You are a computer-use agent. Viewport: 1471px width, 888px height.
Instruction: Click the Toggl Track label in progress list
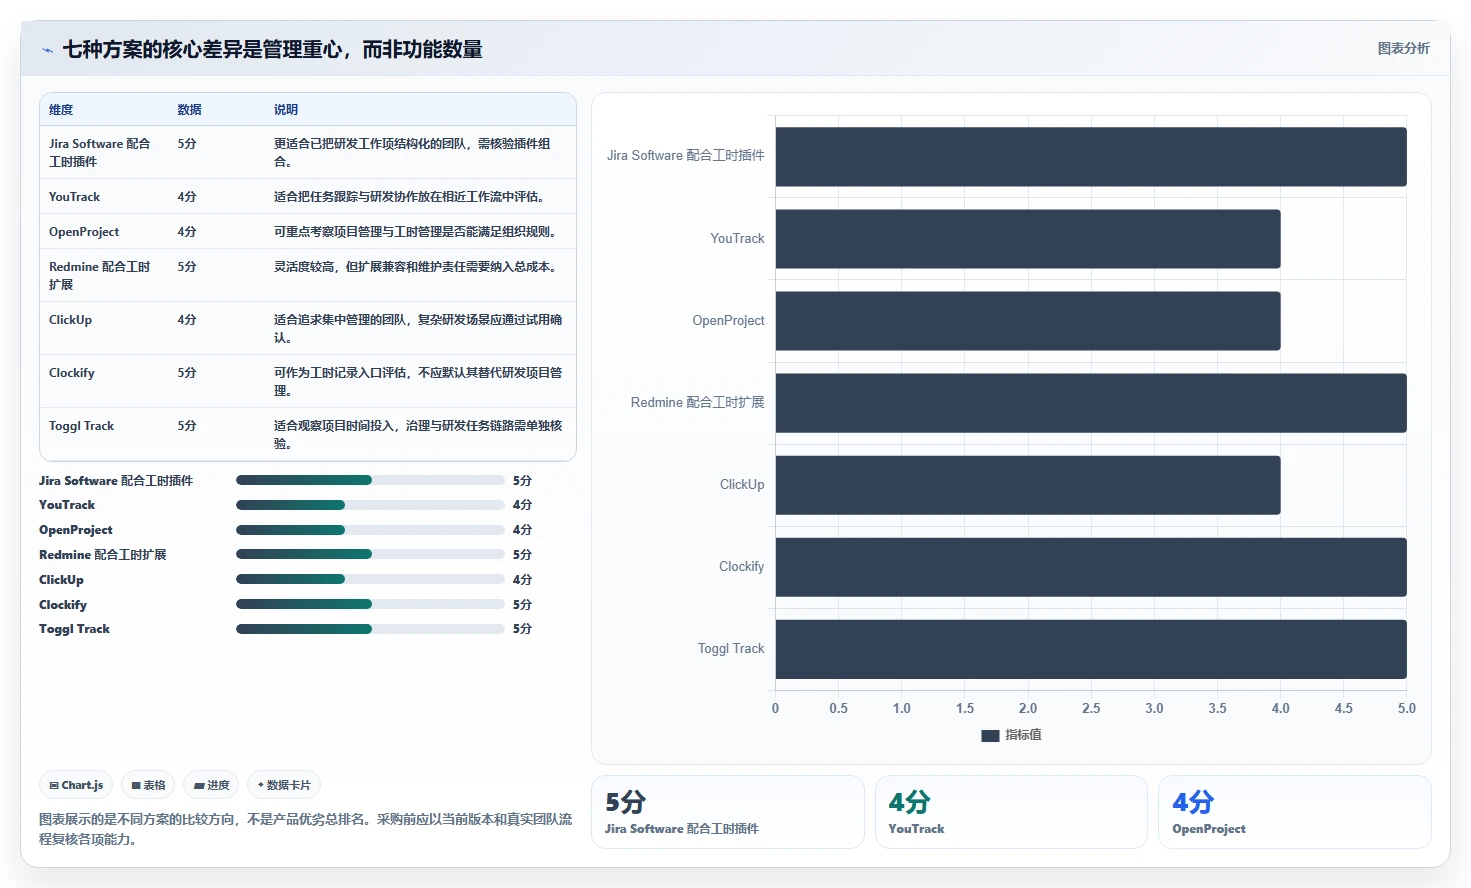(74, 629)
